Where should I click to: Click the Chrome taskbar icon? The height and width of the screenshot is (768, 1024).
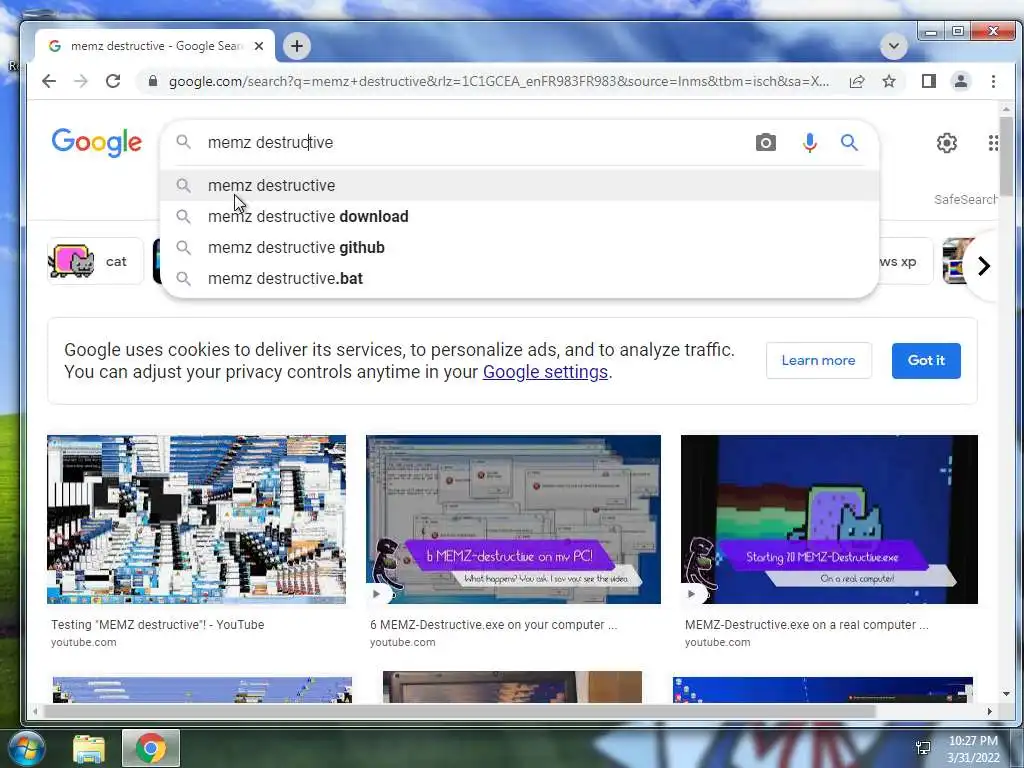tap(150, 748)
